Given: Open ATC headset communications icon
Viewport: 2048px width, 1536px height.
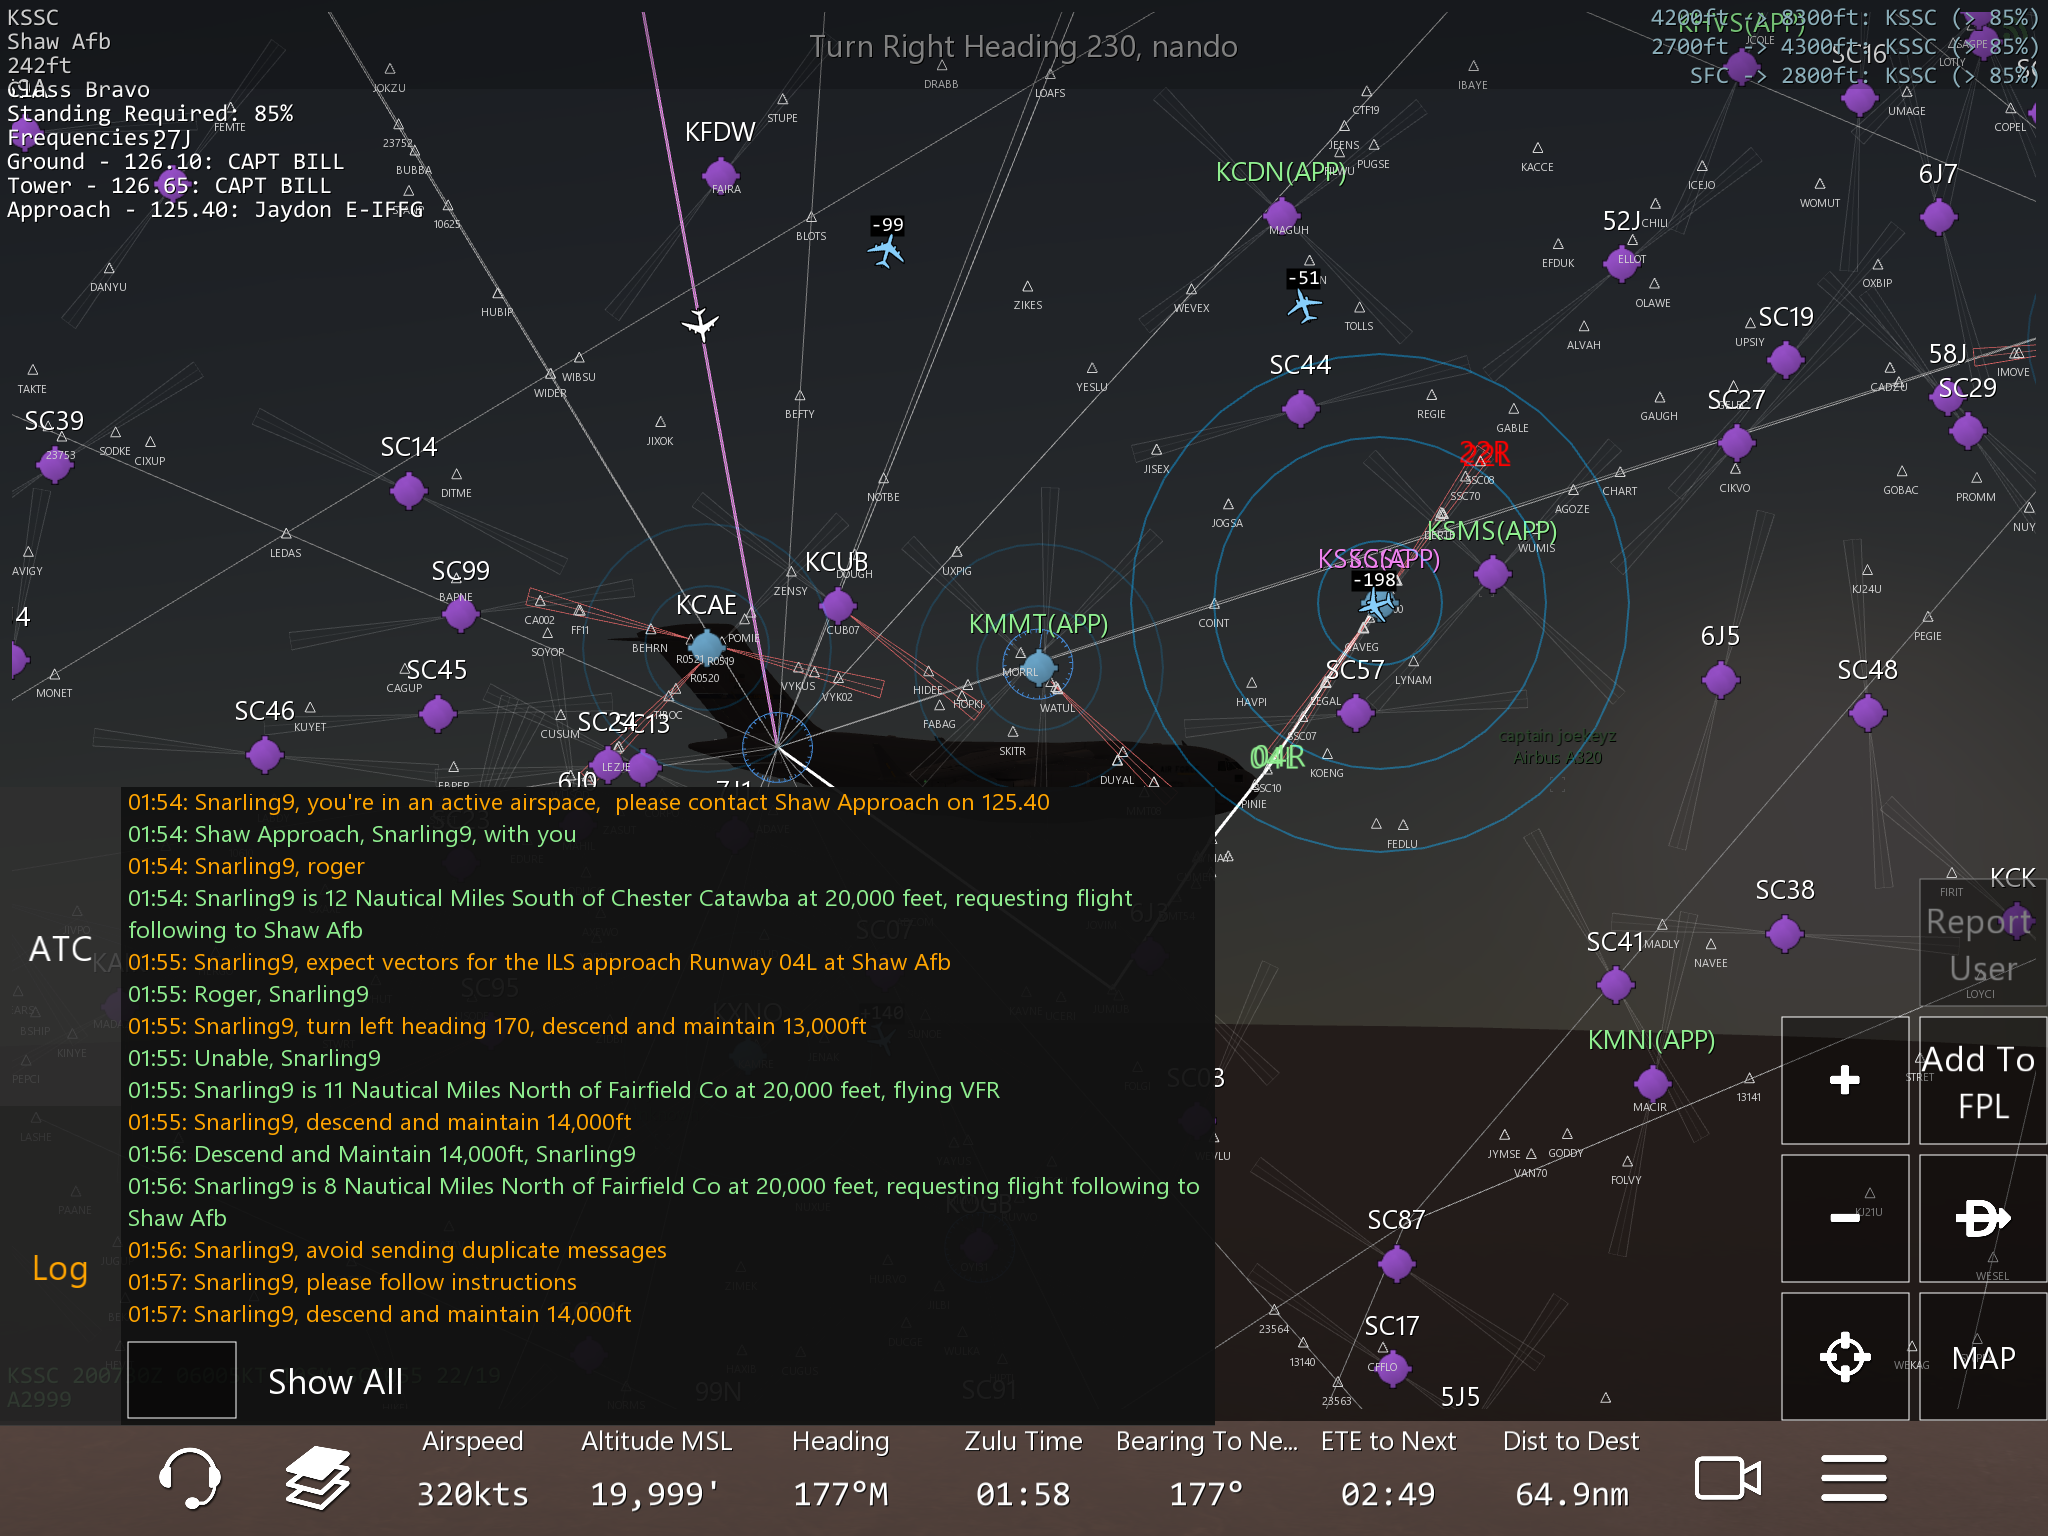Looking at the screenshot, I should 189,1477.
